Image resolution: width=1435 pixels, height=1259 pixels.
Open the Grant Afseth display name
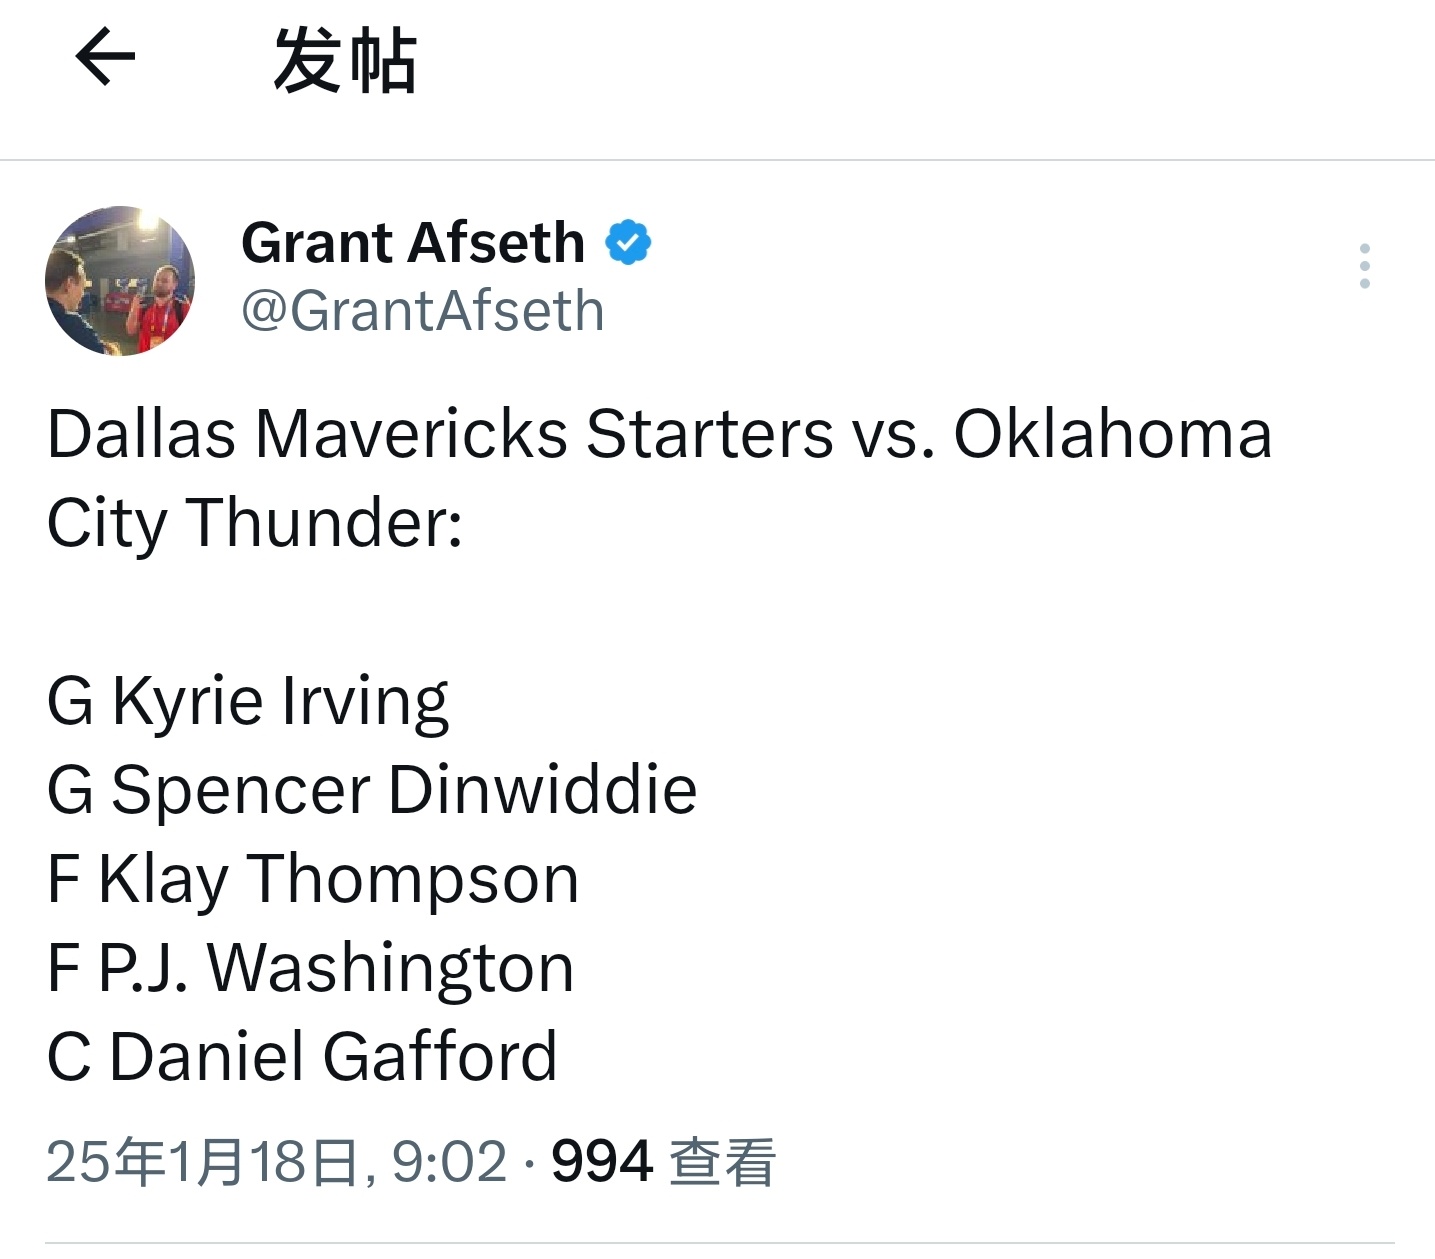point(413,243)
